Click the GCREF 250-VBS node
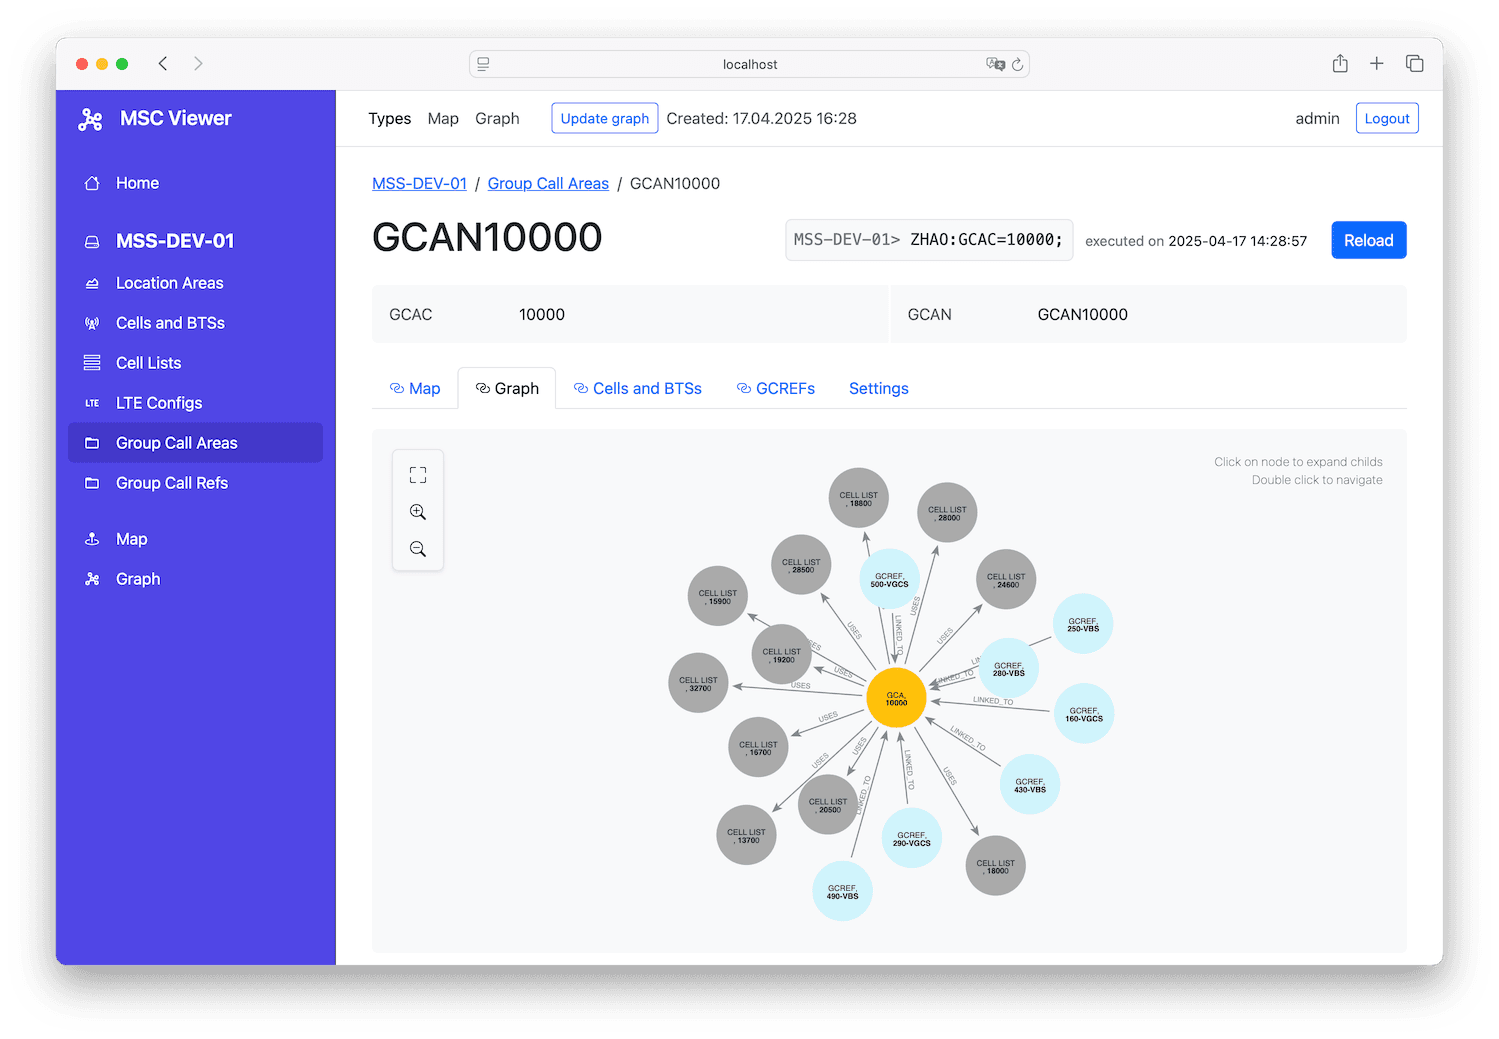 [x=1083, y=624]
